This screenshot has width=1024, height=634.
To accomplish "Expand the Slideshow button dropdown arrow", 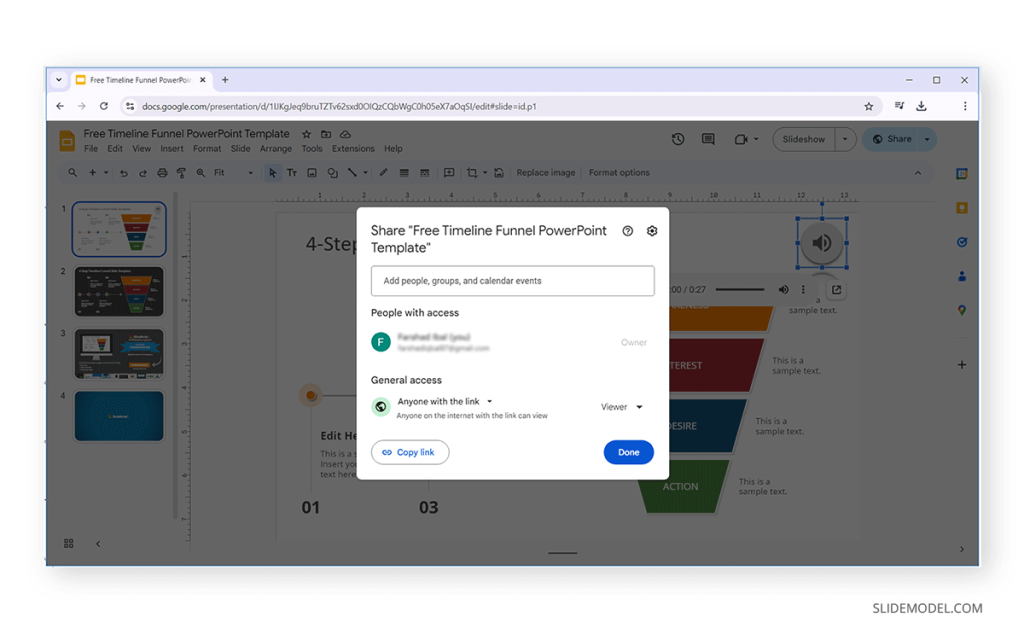I will (843, 139).
